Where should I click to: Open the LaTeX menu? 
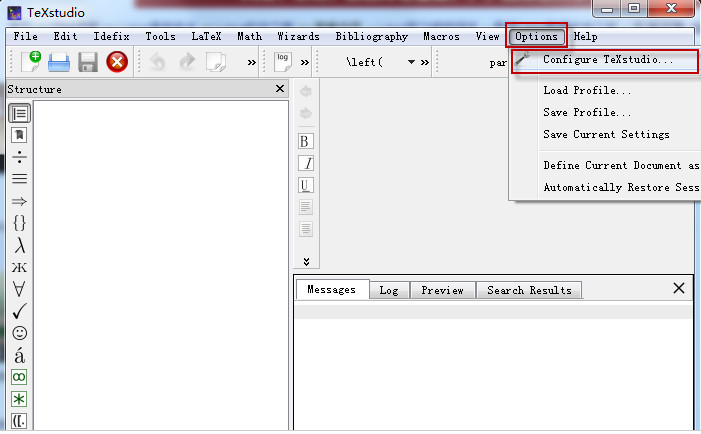point(207,36)
